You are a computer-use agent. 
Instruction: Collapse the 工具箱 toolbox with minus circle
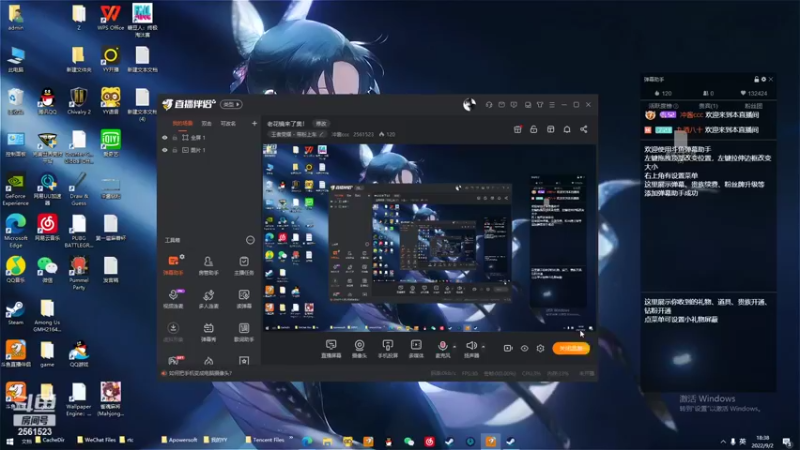(250, 240)
